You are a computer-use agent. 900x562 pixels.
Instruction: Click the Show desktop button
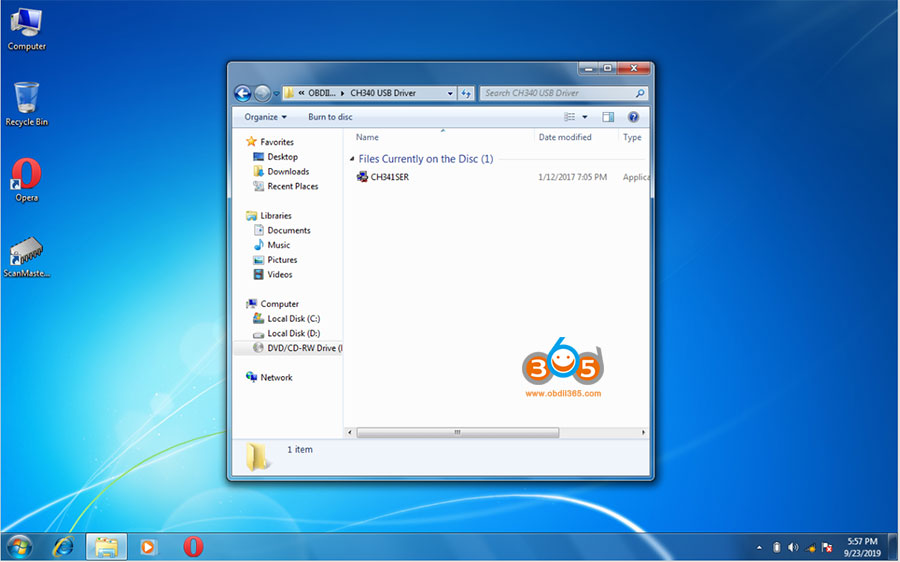(894, 547)
